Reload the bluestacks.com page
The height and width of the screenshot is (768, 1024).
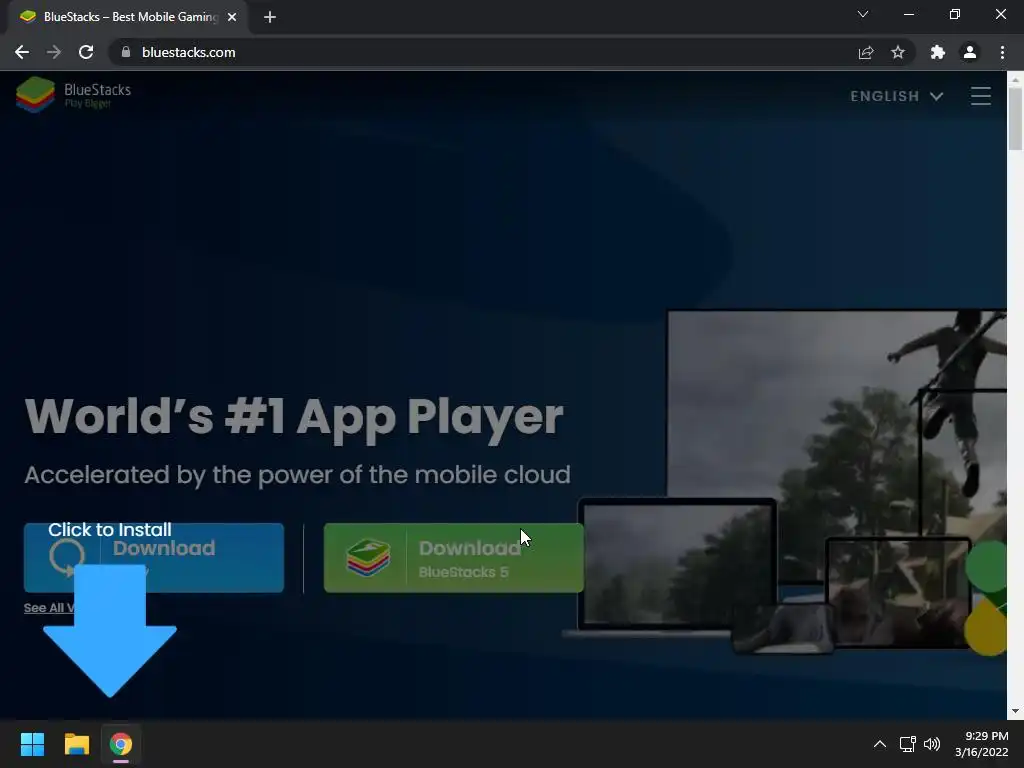(x=86, y=52)
